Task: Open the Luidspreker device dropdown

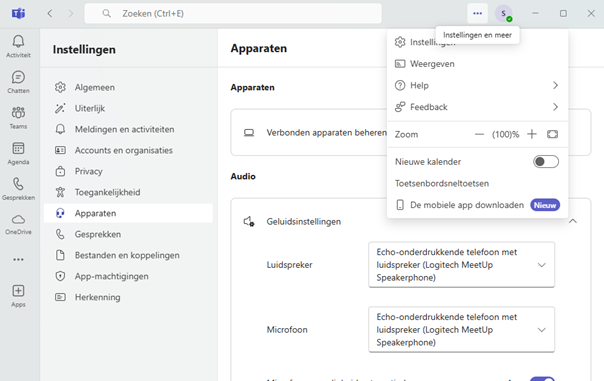Action: 461,265
